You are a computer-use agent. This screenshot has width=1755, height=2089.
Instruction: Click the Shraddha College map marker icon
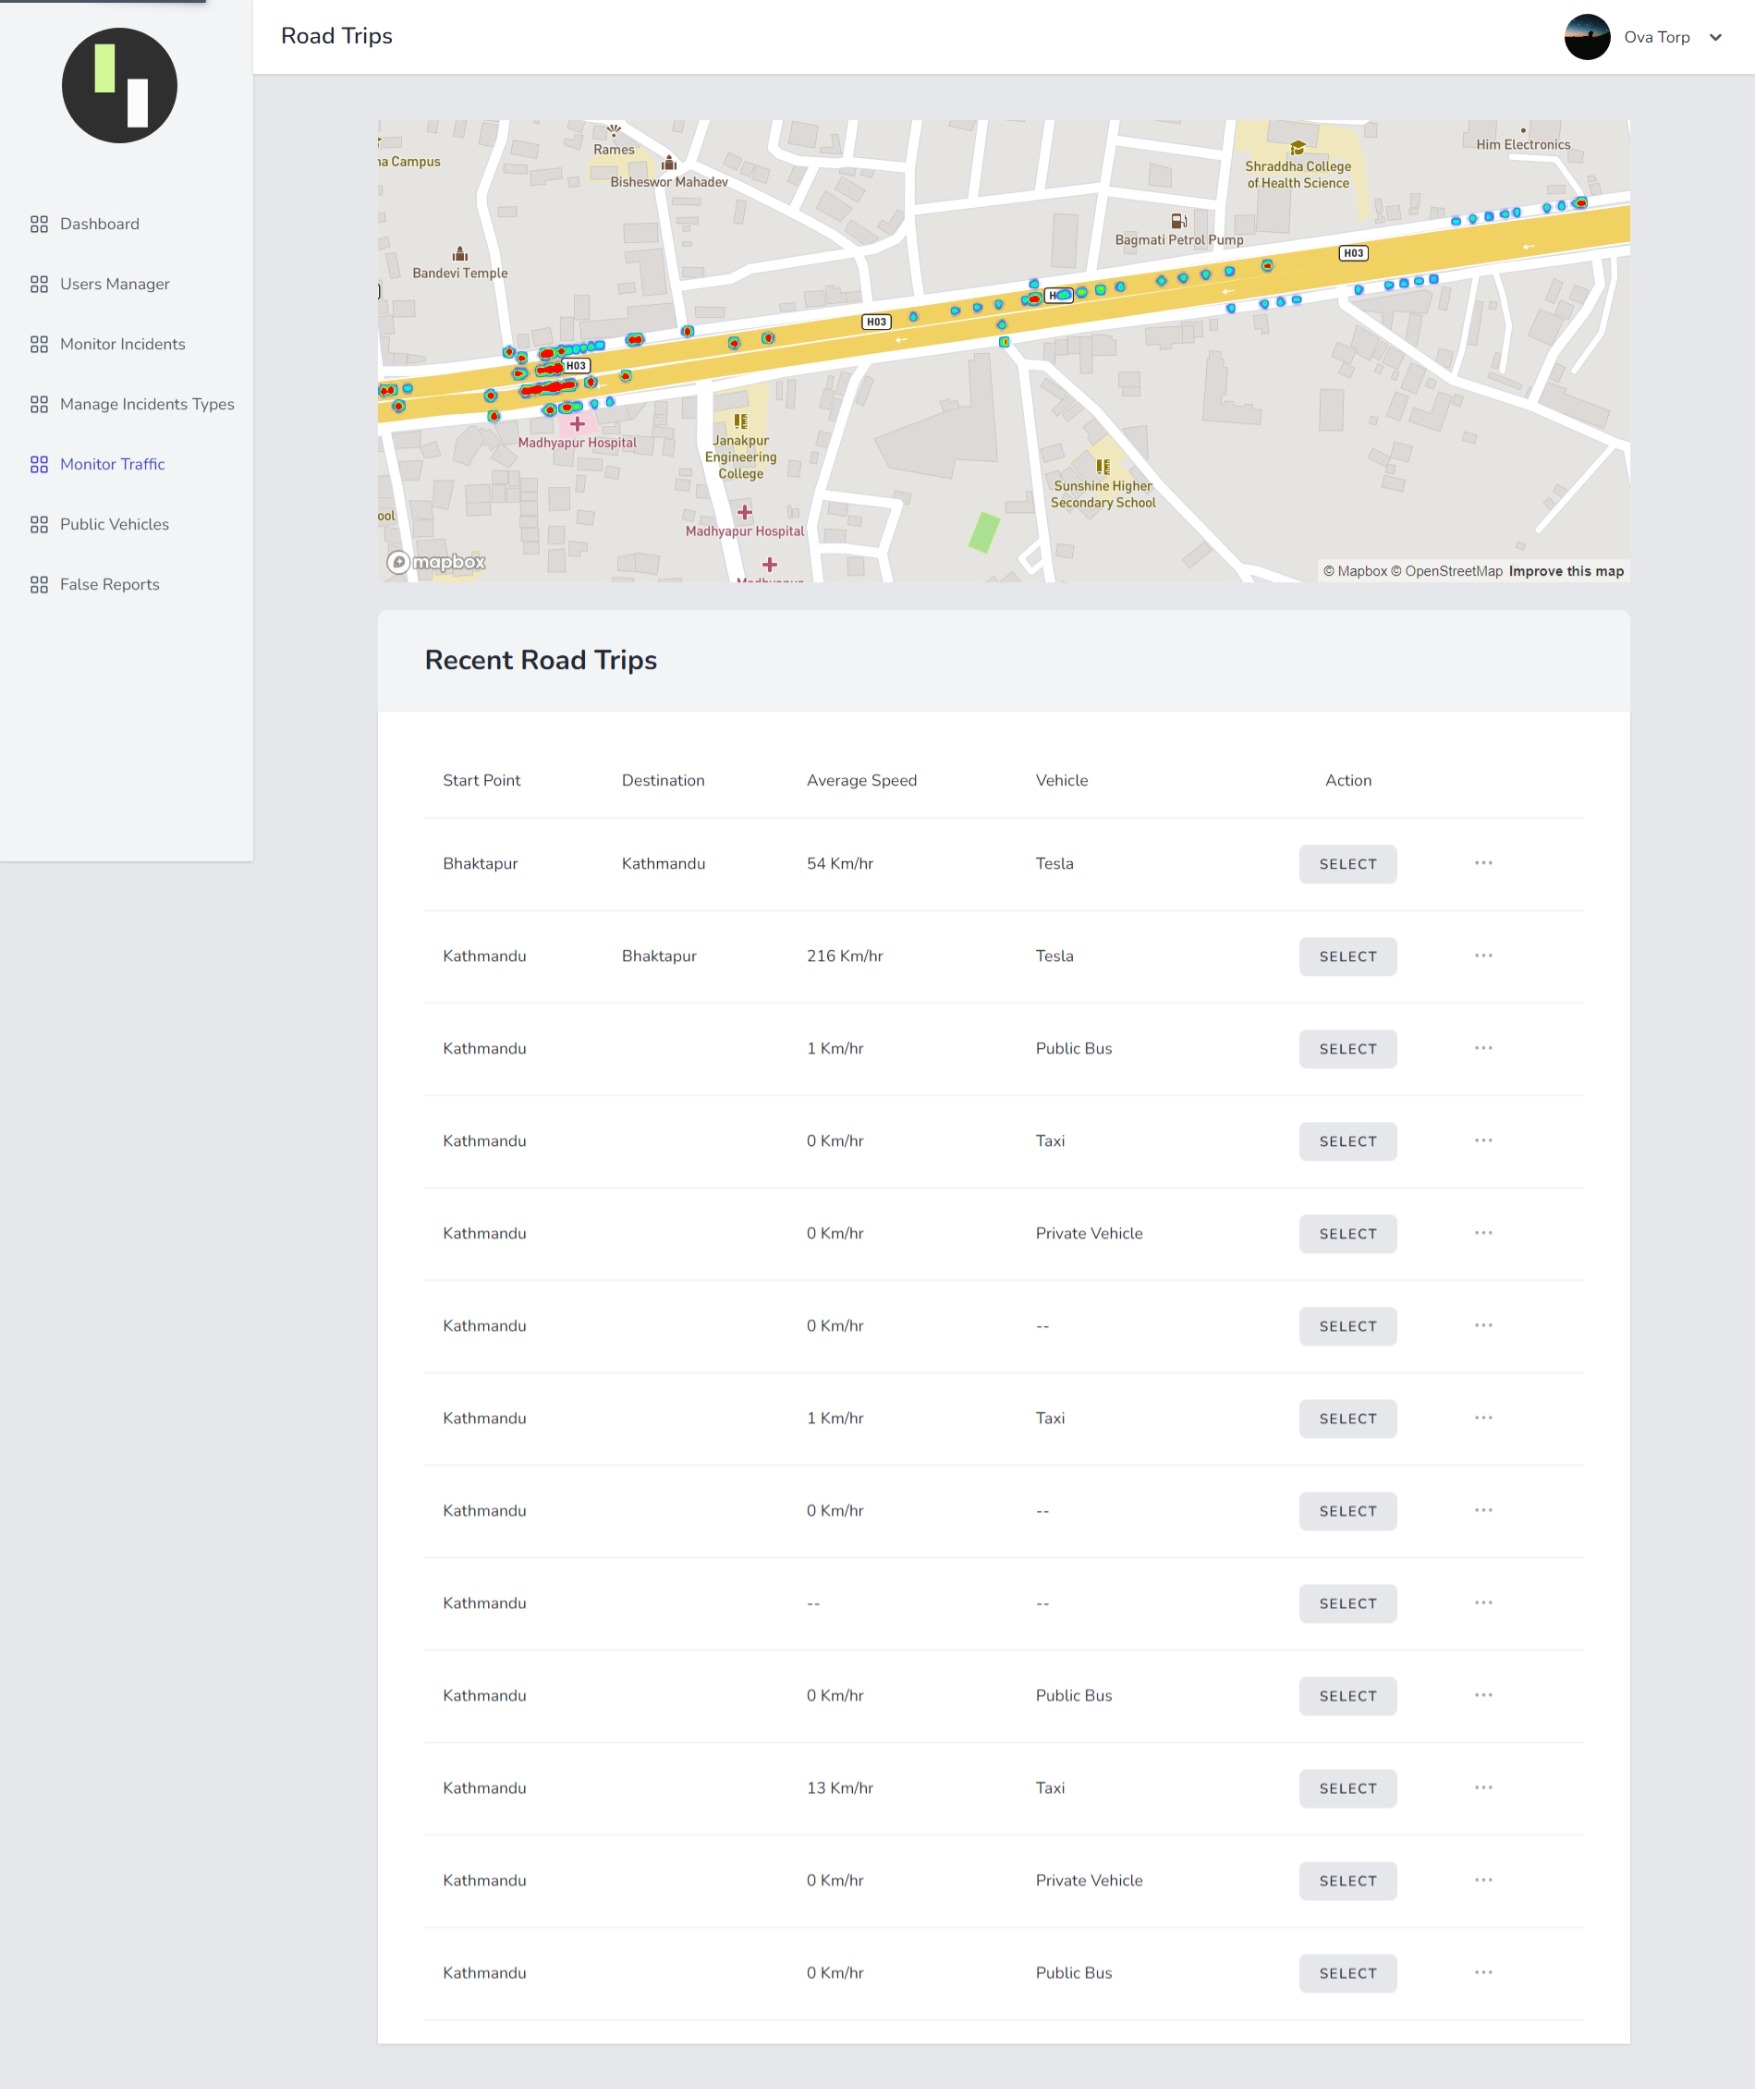tap(1298, 148)
